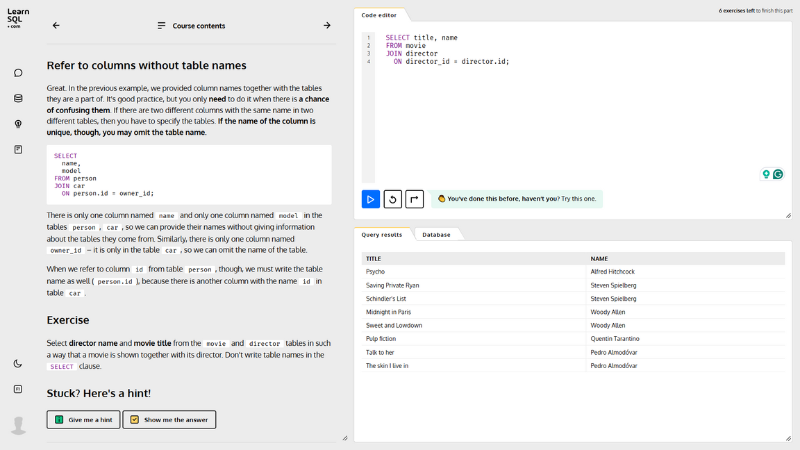Image resolution: width=800 pixels, height=450 pixels.
Task: Open the database icon in the sidebar
Action: point(18,98)
